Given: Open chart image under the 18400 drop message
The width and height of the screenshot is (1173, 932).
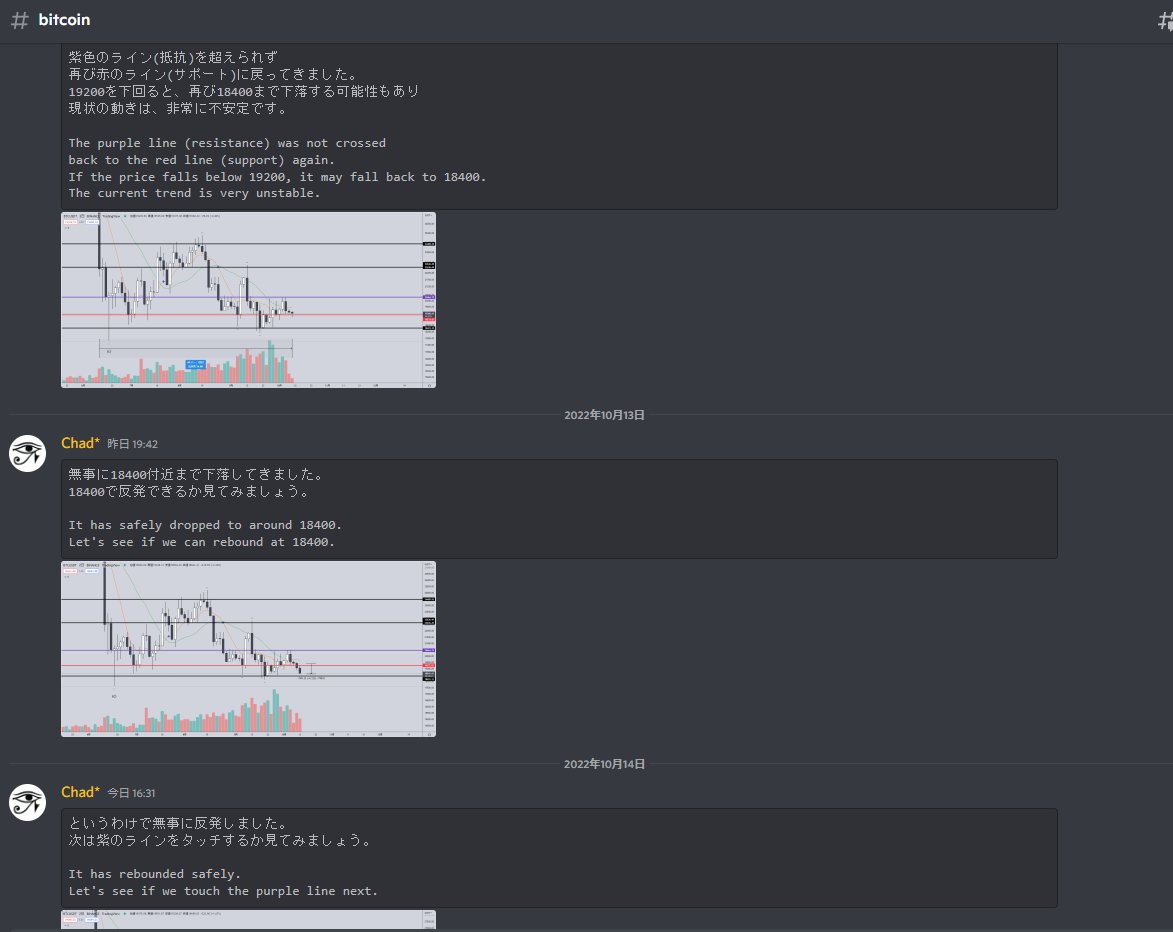Looking at the screenshot, I should [x=248, y=649].
